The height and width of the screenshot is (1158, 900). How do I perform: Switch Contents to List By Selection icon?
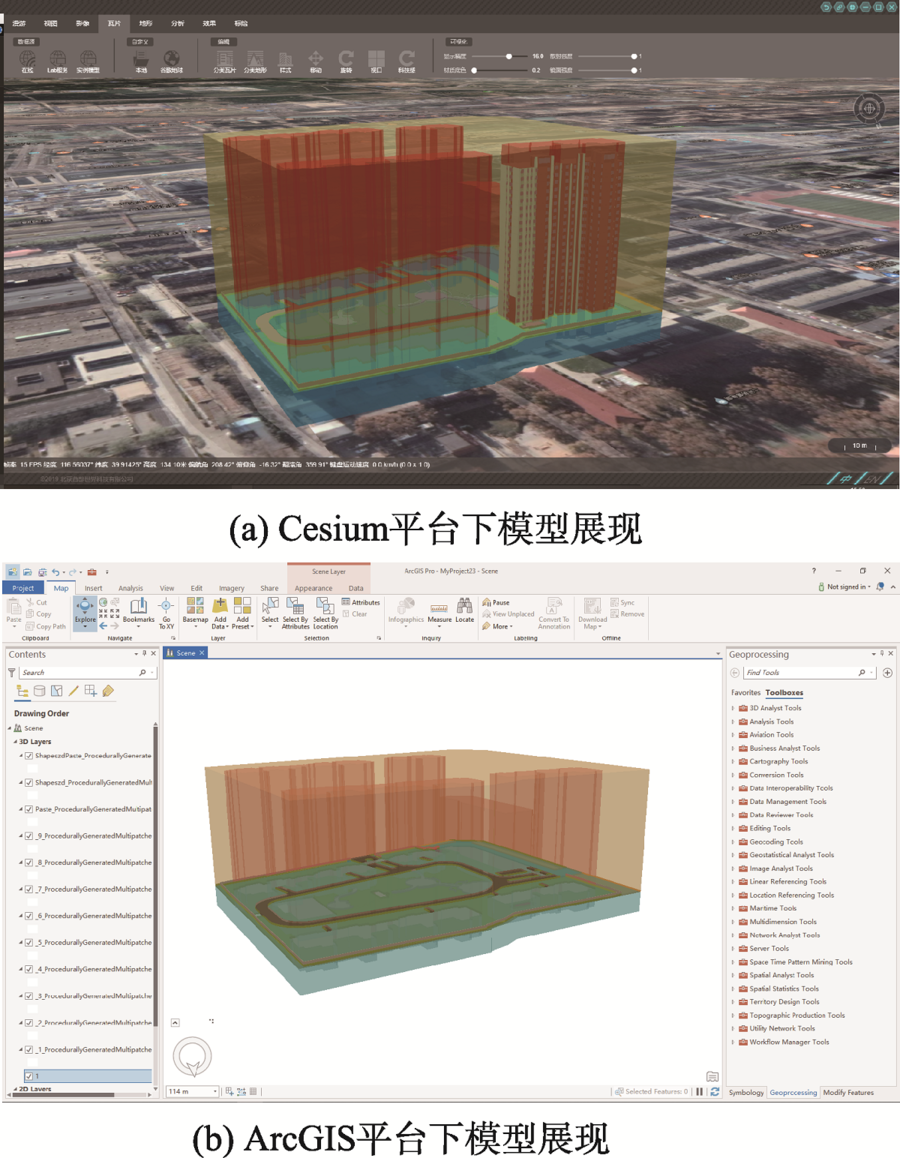56,691
